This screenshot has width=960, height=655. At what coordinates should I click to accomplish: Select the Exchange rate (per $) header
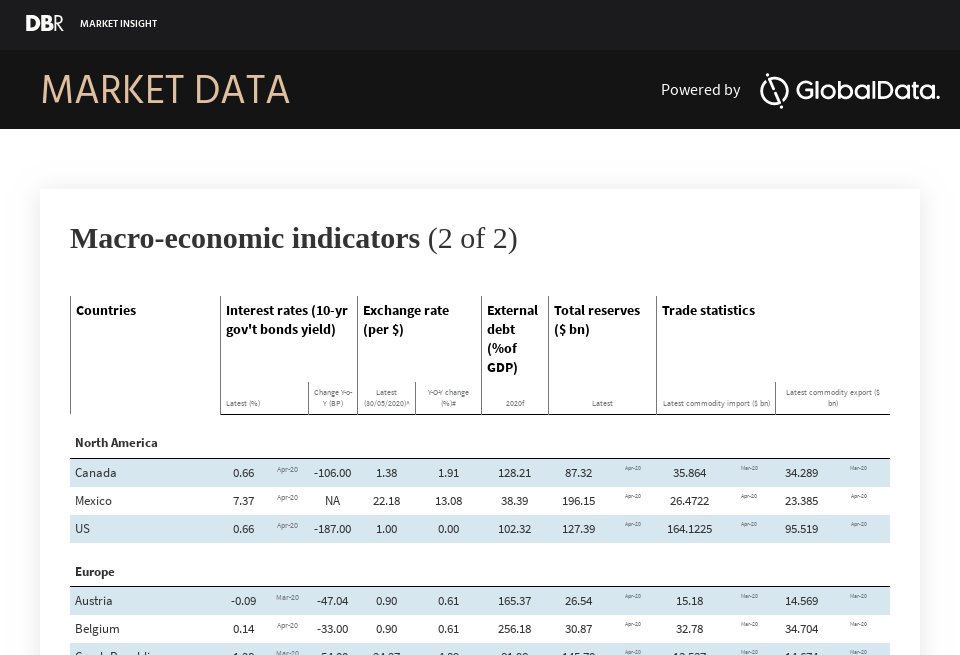(x=406, y=320)
